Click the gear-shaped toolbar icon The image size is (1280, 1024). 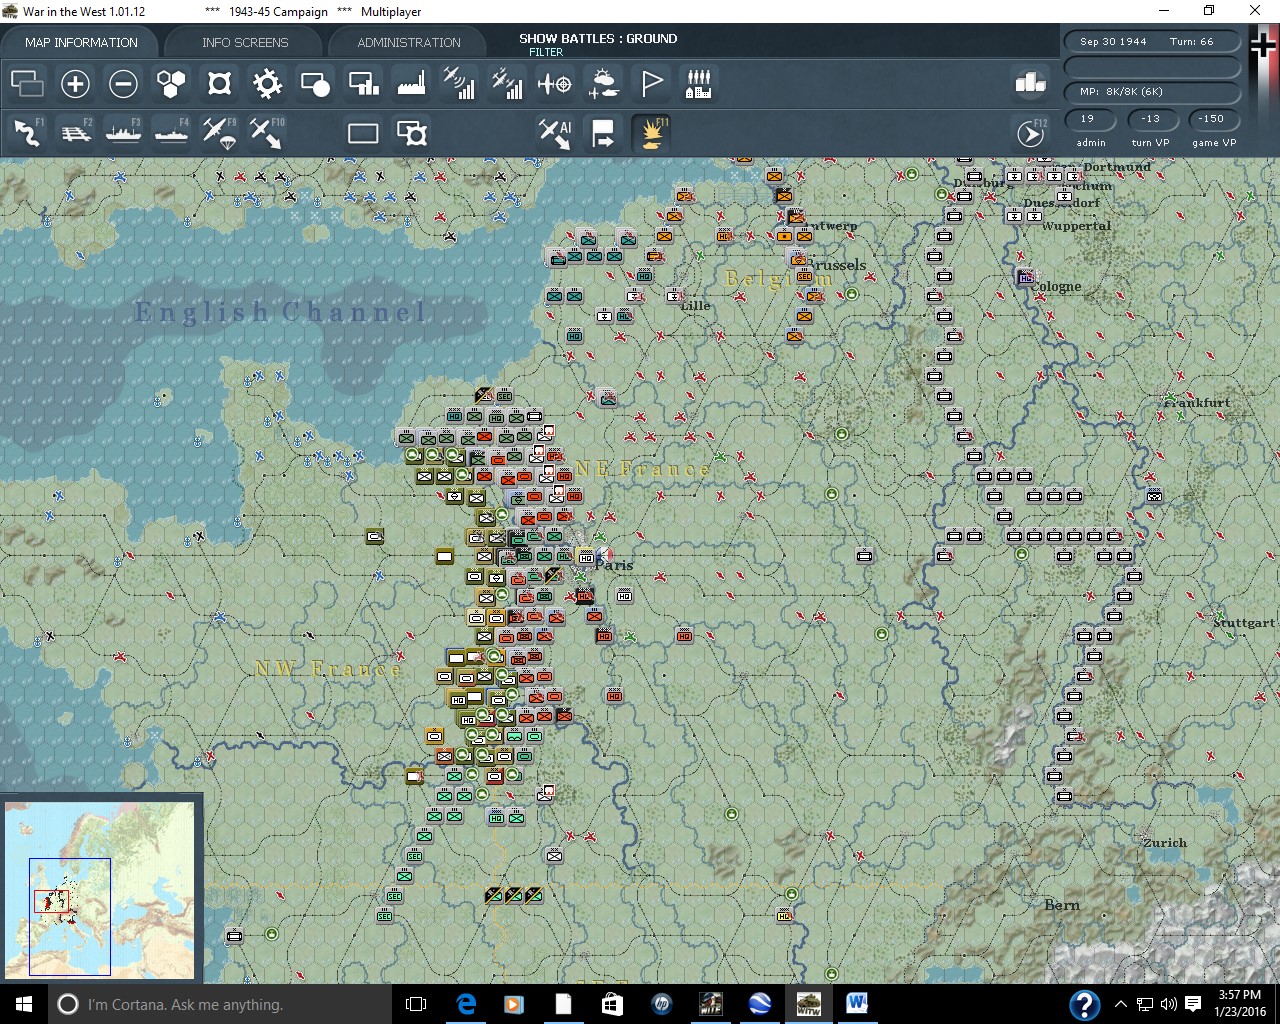coord(267,83)
